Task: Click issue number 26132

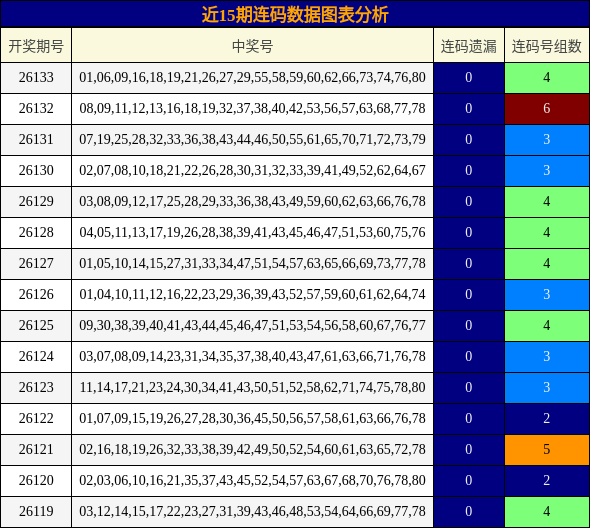Action: point(36,108)
